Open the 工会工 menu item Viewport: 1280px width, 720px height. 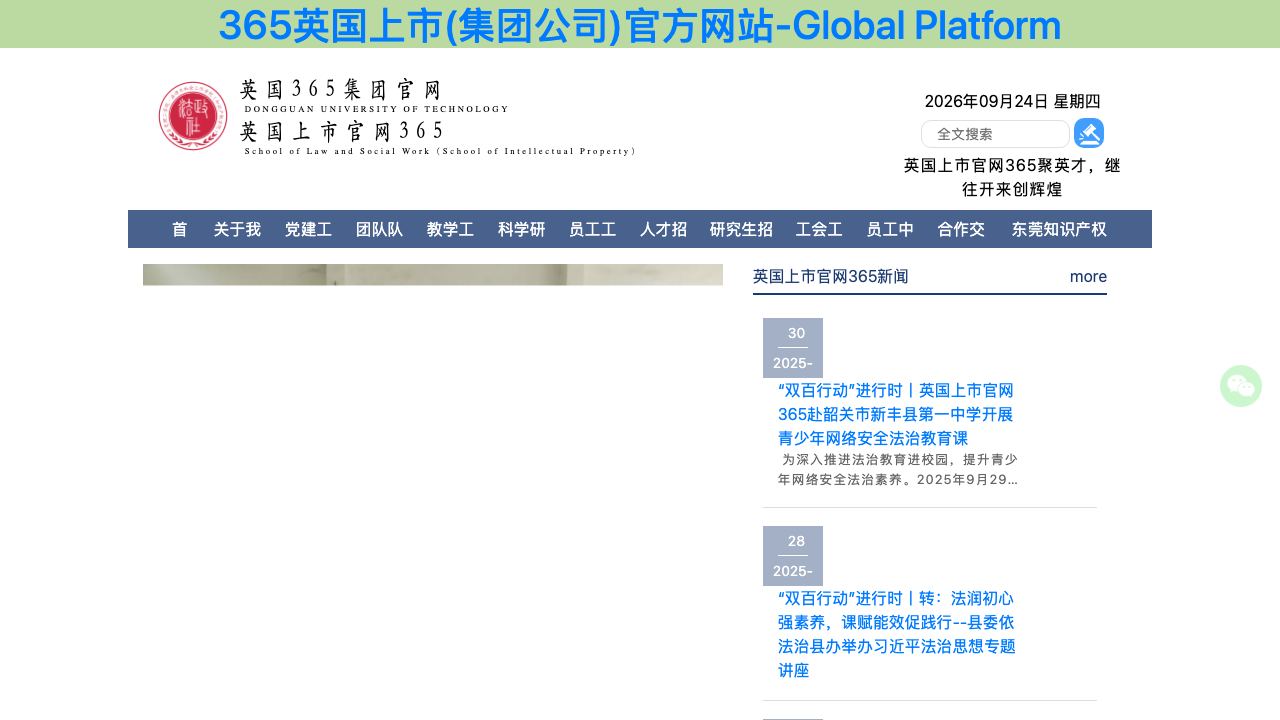click(819, 229)
